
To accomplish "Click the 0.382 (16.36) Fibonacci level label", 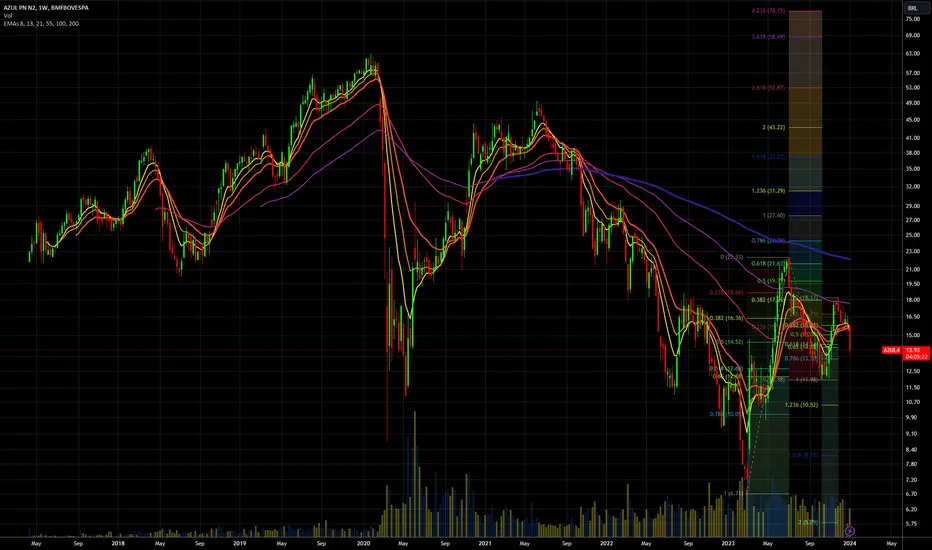I will pyautogui.click(x=726, y=318).
